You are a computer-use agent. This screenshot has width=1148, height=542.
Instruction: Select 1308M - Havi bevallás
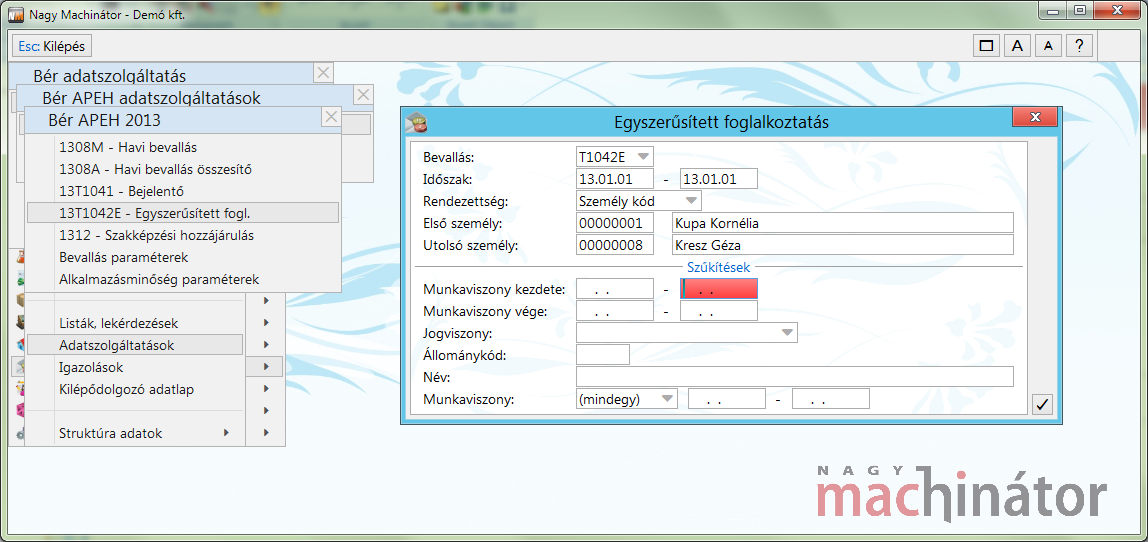(183, 147)
